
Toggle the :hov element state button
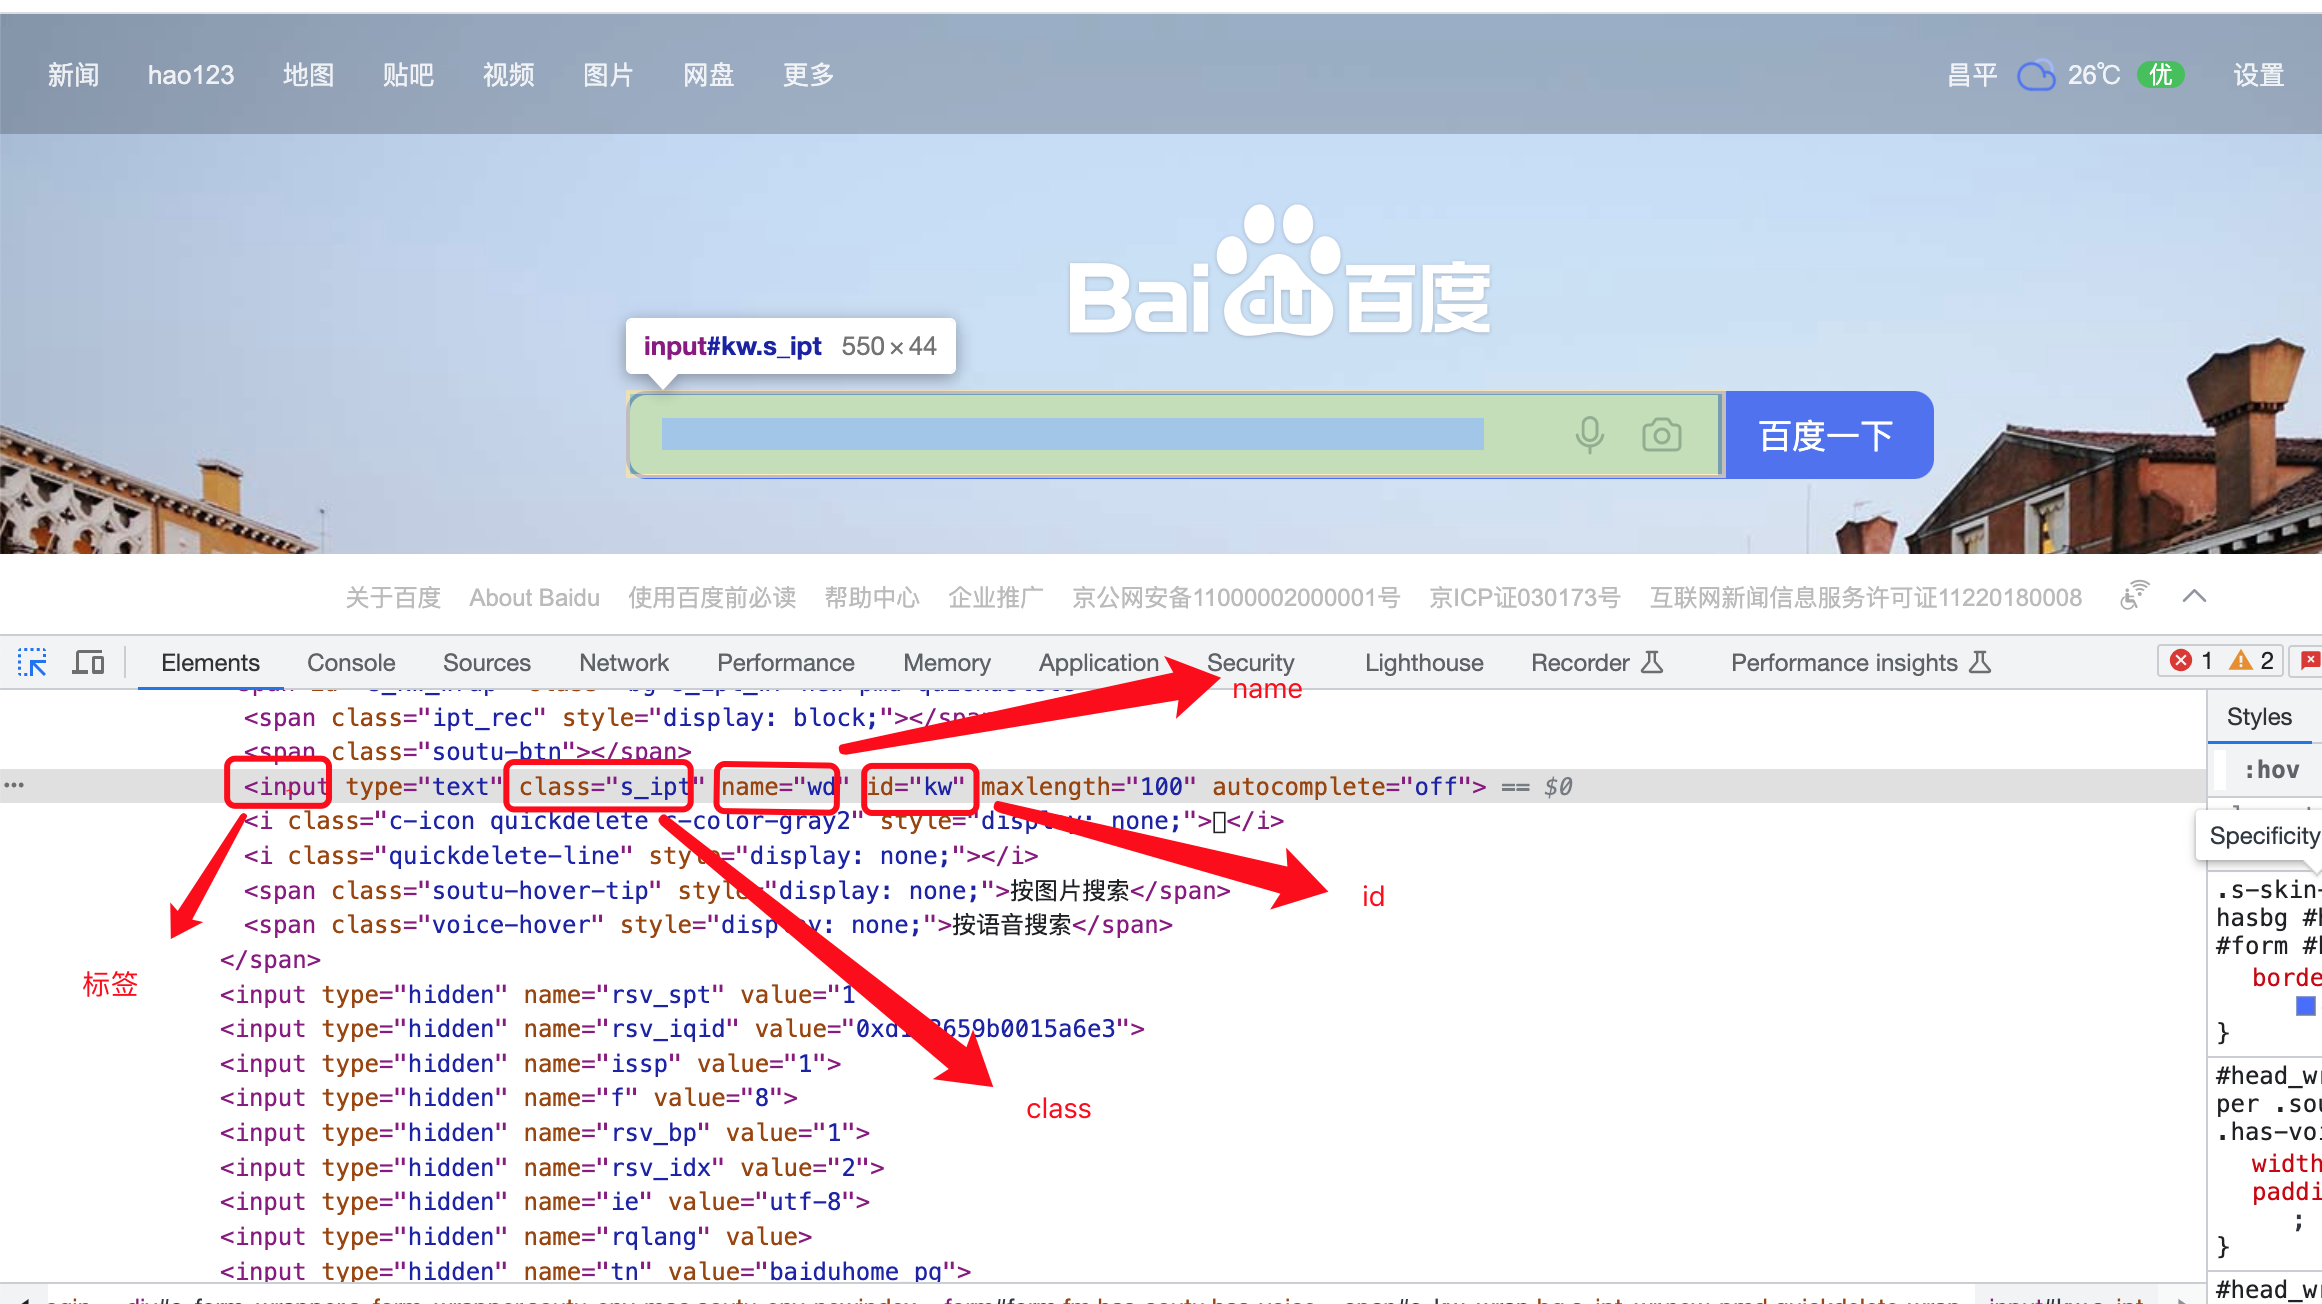[x=2271, y=770]
